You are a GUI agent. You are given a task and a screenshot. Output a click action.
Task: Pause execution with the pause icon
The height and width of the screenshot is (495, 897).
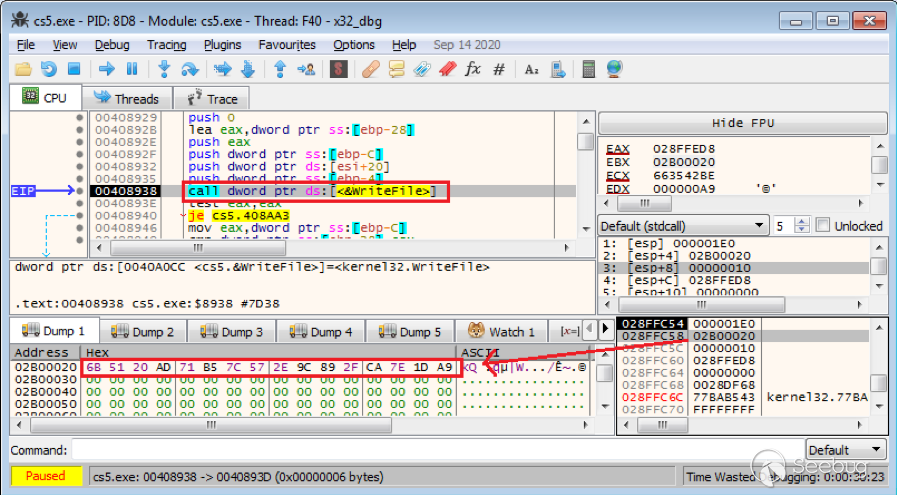[x=132, y=69]
